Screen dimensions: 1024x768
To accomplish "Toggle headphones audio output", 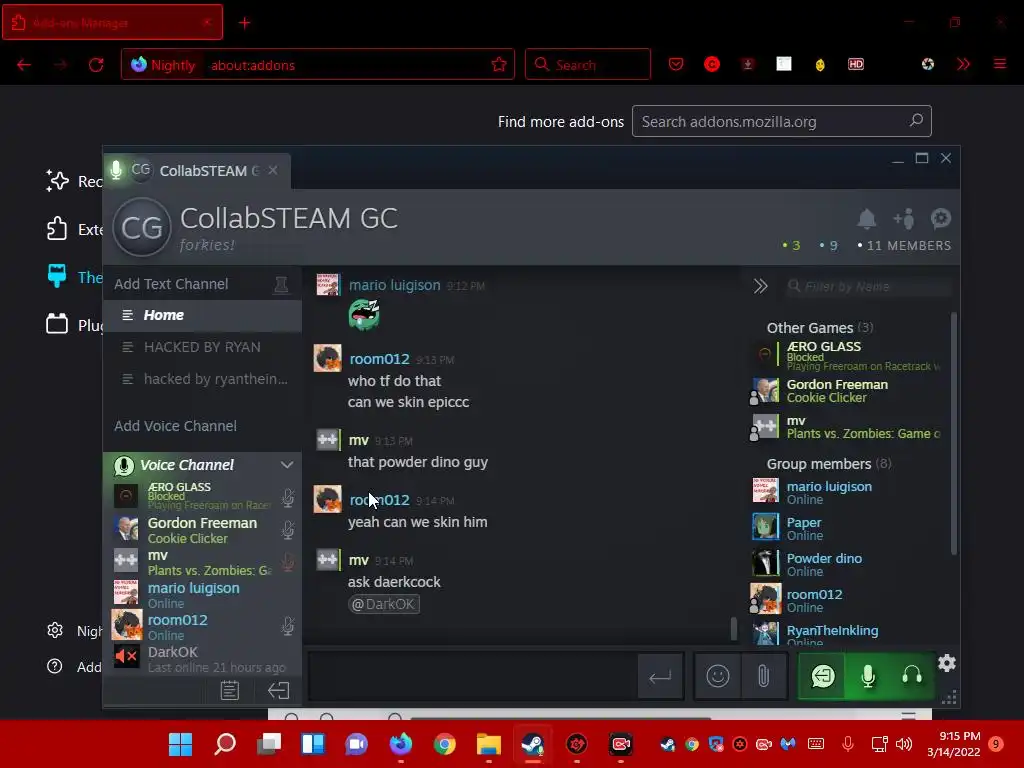I will click(912, 676).
